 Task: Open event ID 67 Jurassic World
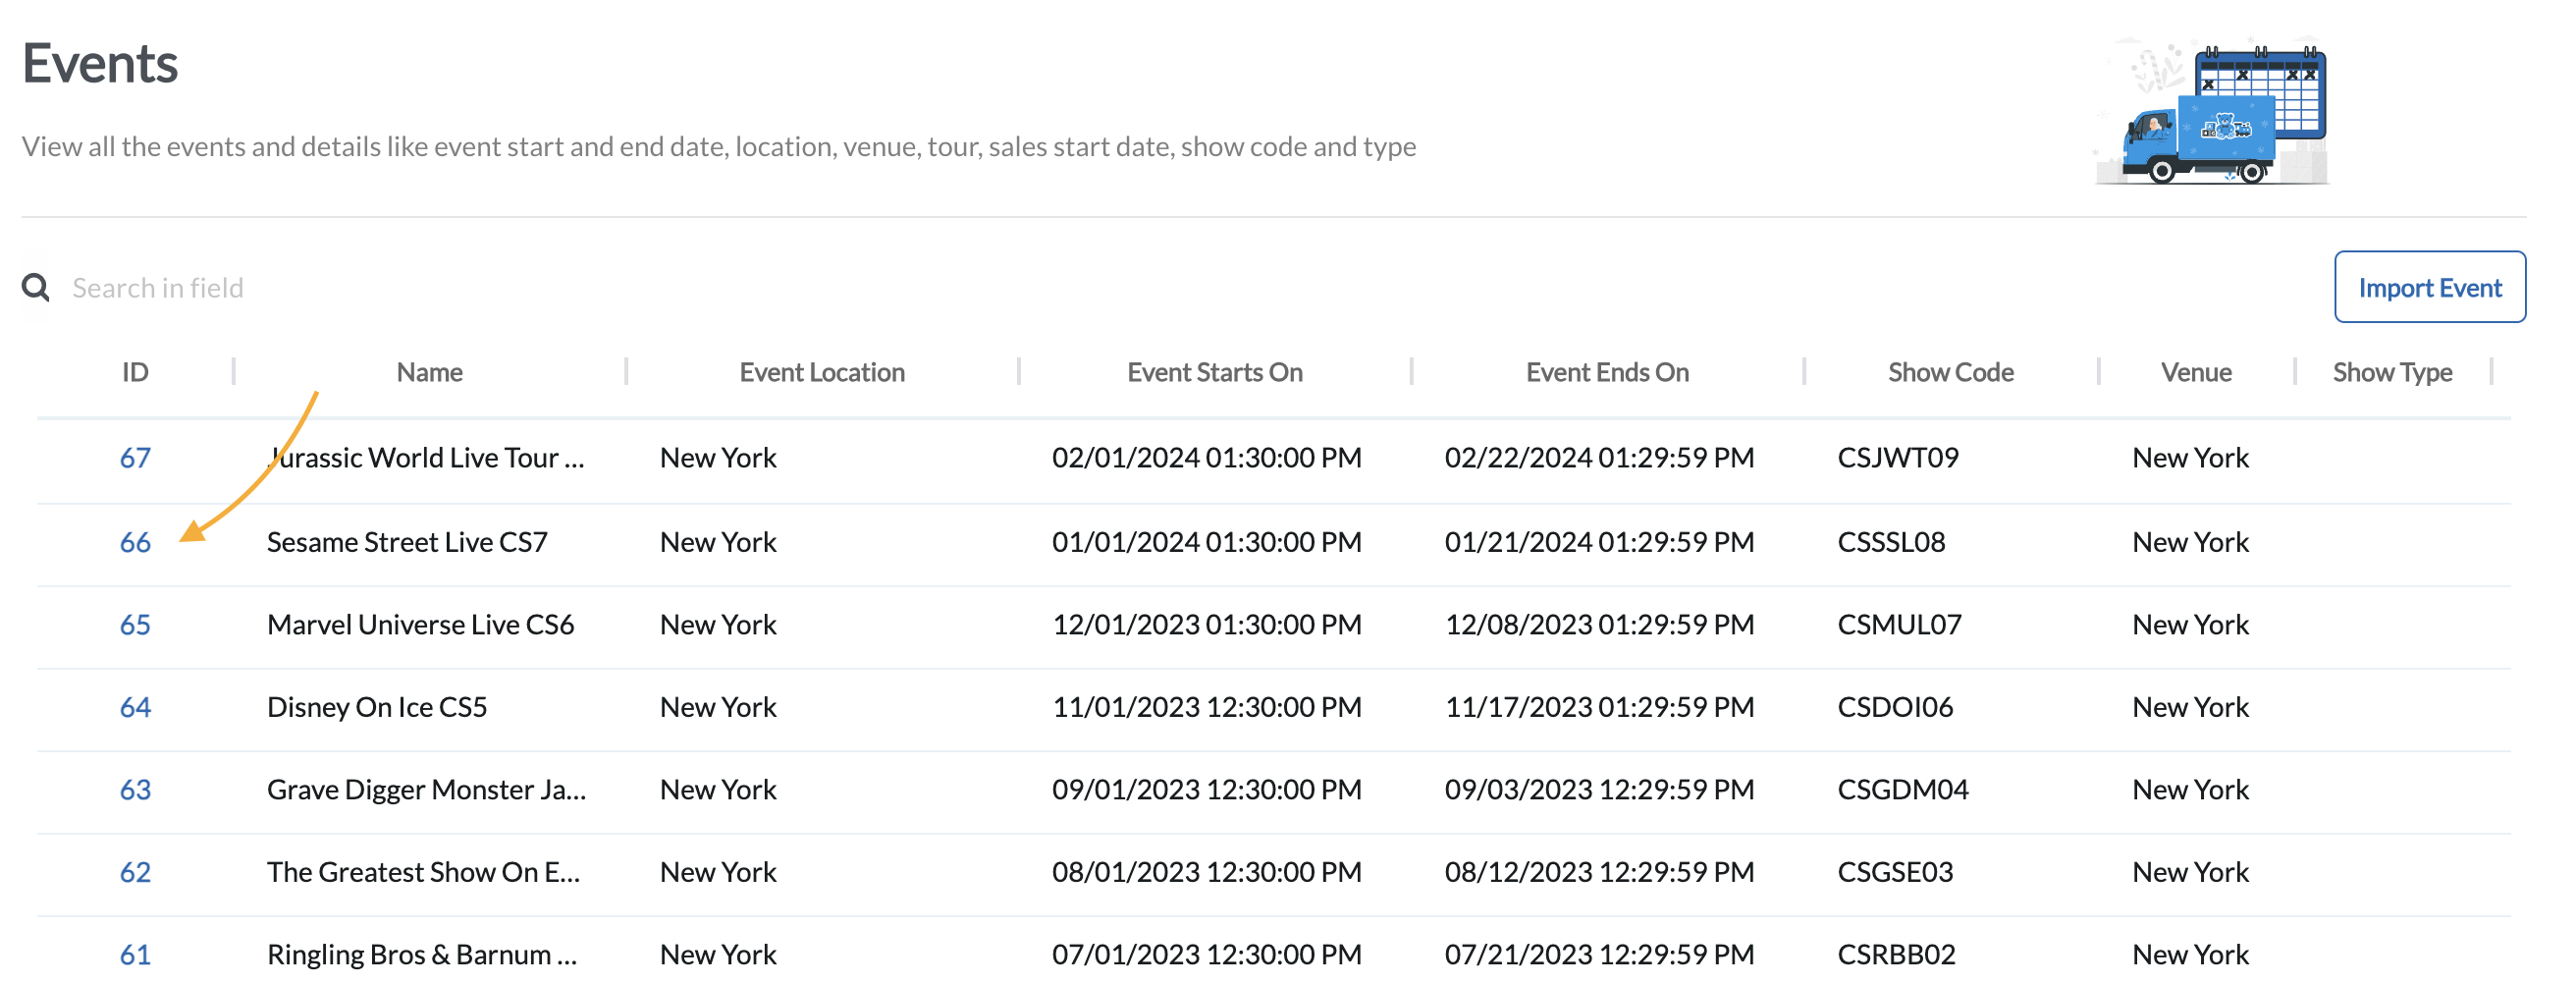click(x=135, y=458)
